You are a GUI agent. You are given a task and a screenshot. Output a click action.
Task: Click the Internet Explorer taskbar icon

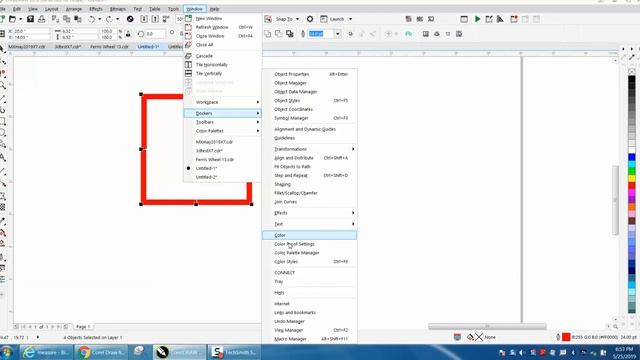point(29,352)
